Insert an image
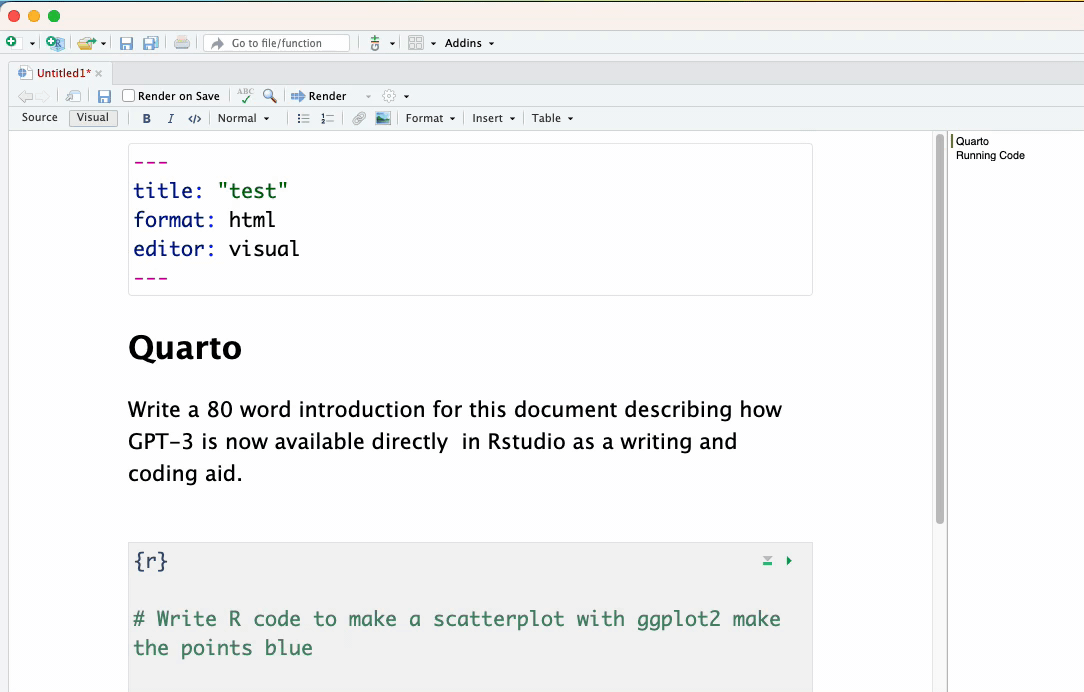 [x=383, y=118]
